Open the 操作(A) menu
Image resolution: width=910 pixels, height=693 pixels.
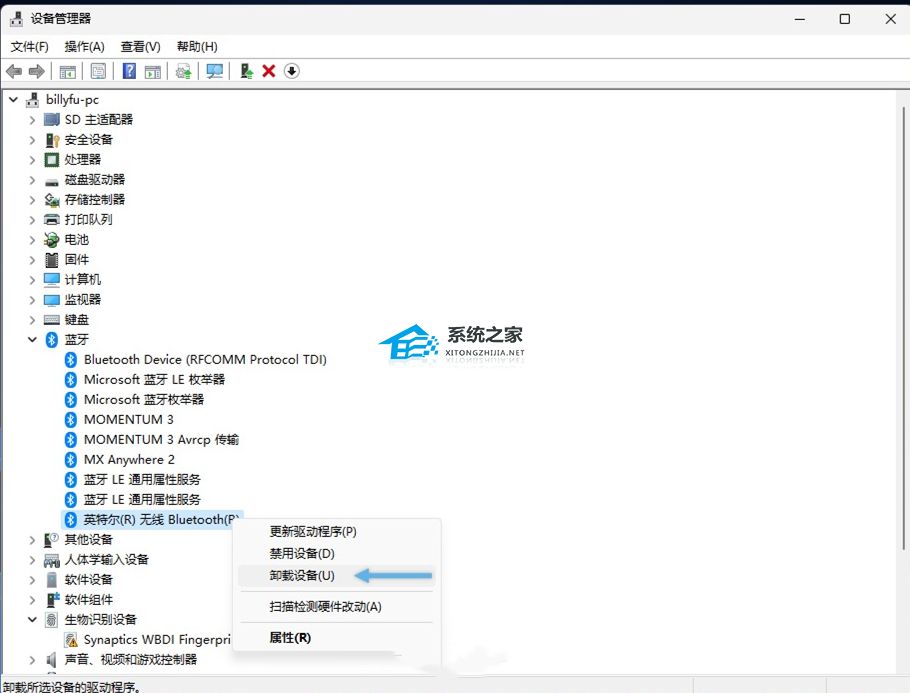tap(84, 46)
